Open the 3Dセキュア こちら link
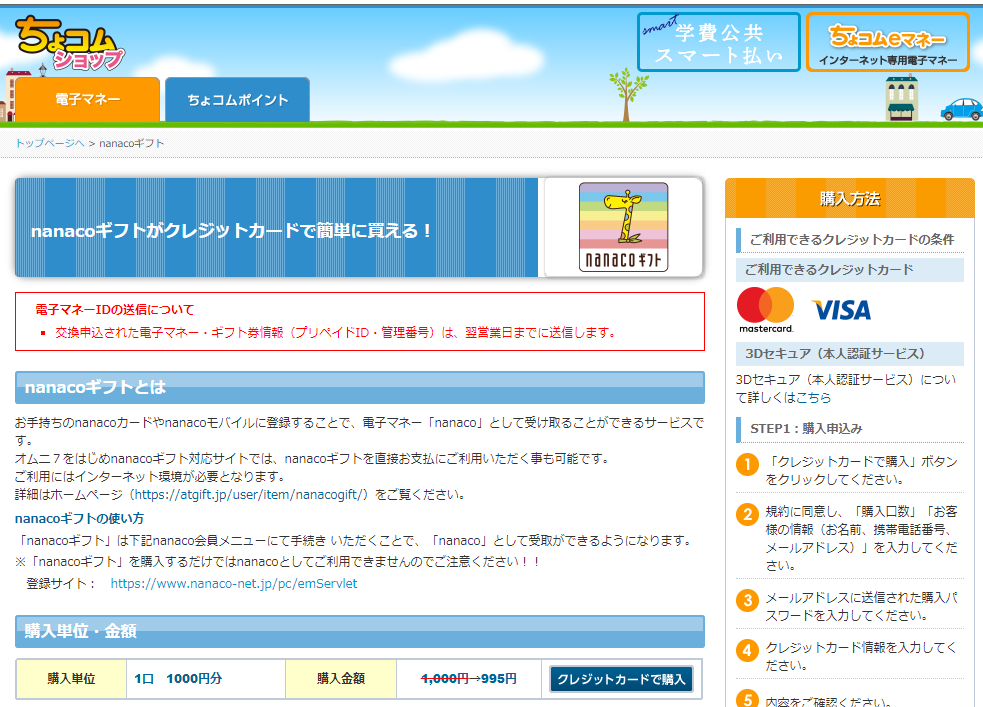 pyautogui.click(x=813, y=397)
